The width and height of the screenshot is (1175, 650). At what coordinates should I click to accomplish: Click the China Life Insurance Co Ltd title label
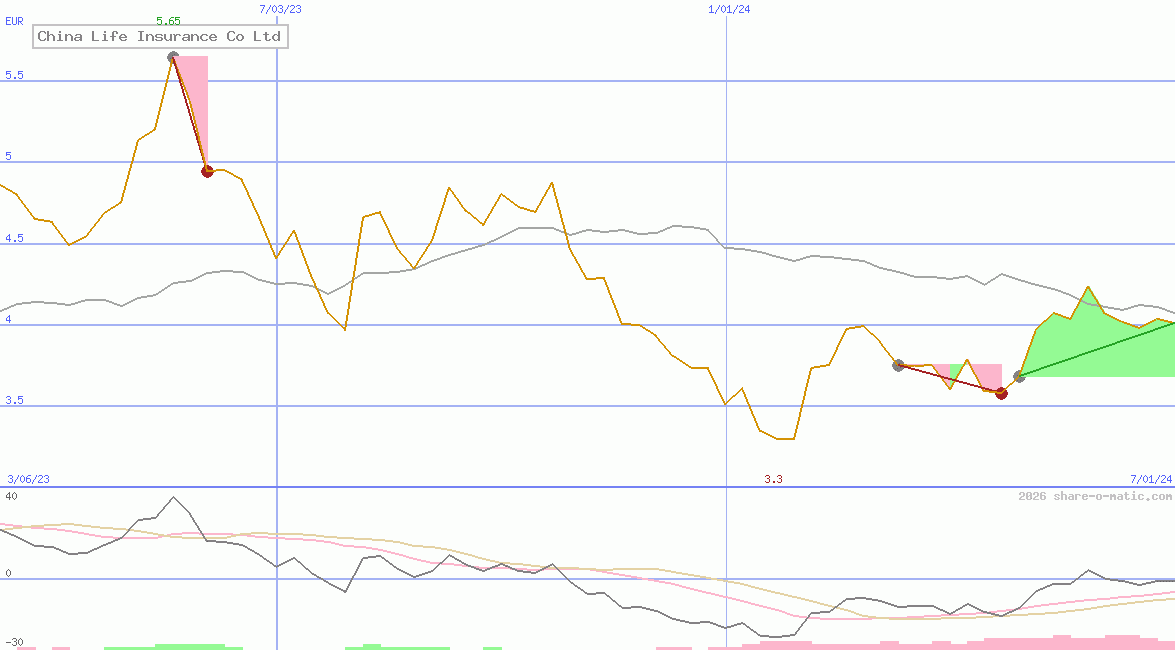tap(161, 37)
